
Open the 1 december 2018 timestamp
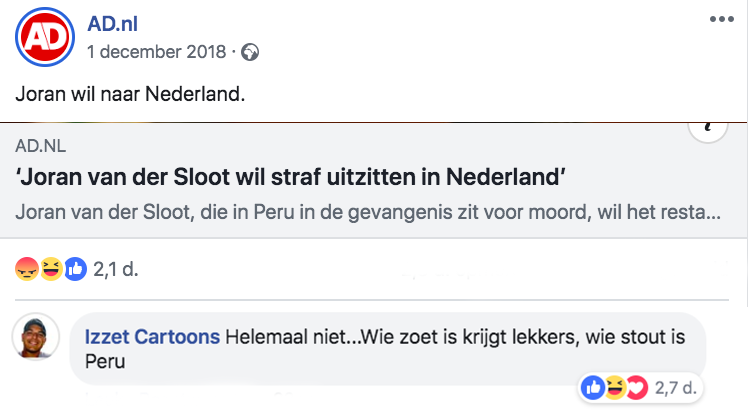[156, 51]
